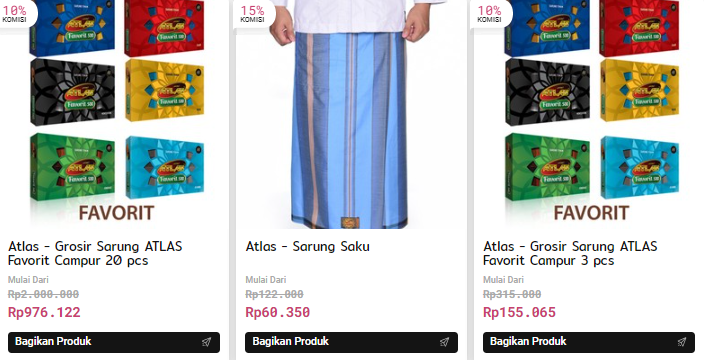
Task: Click the Rp155.065 discounted price
Action: [x=519, y=312]
